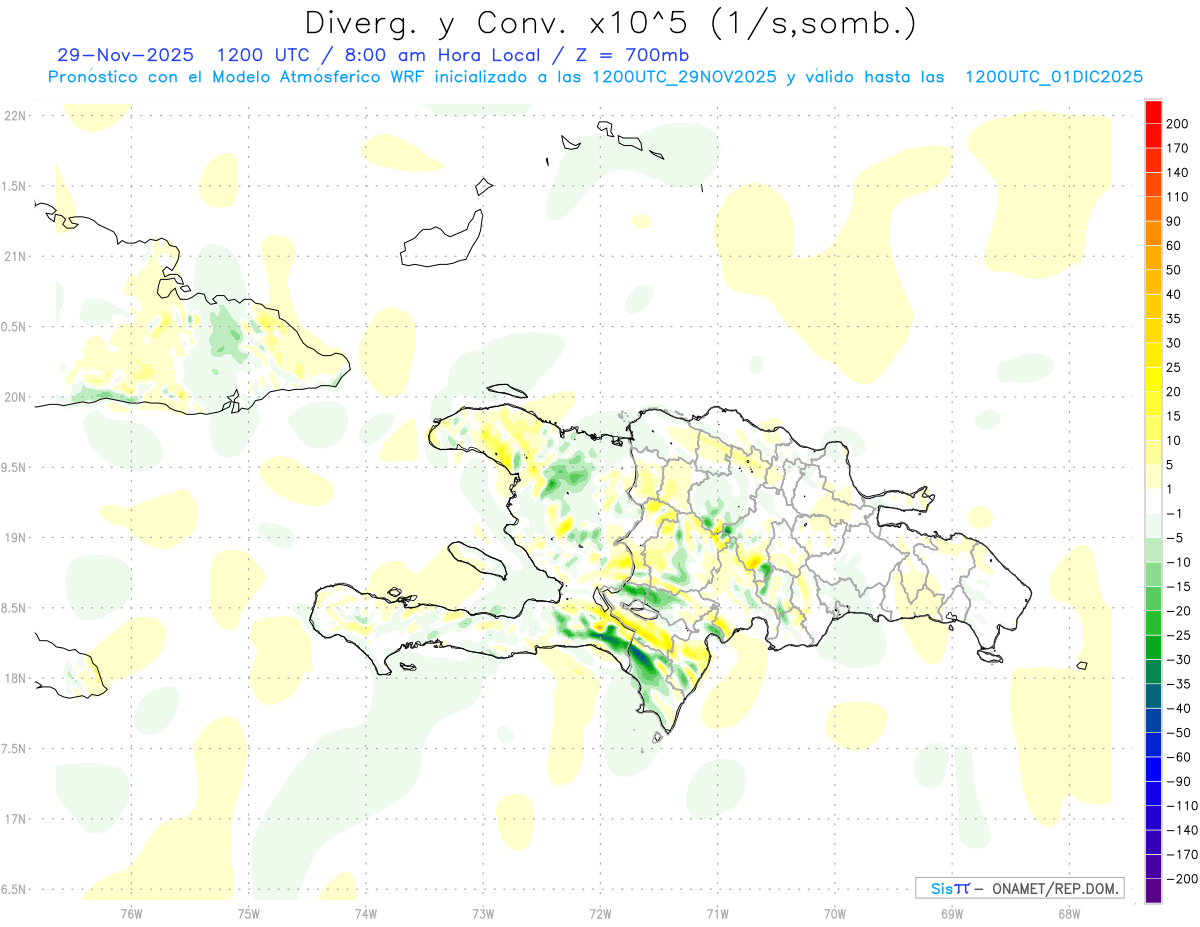1200x927 pixels.
Task: Click the '8.5N' axis label
Action: tap(15, 608)
